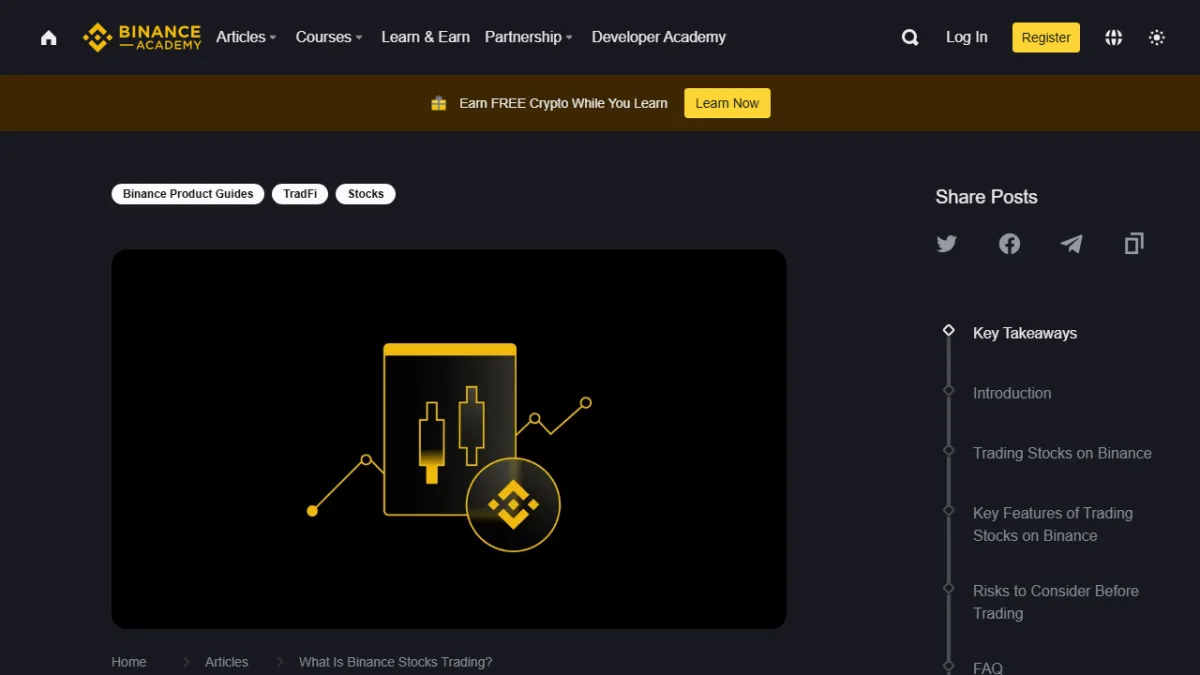Go to the home icon in navbar
The image size is (1200, 675).
(48, 38)
